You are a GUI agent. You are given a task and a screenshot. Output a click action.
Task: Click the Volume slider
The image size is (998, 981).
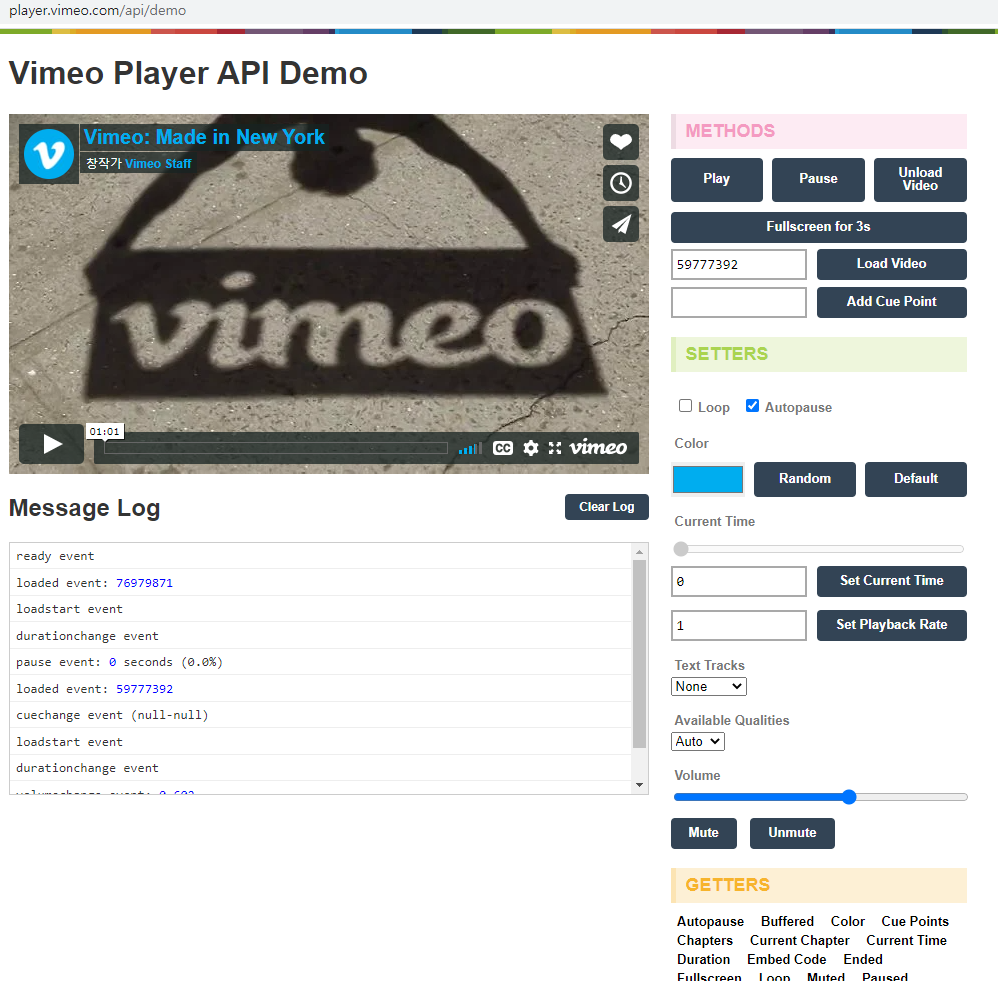point(820,797)
